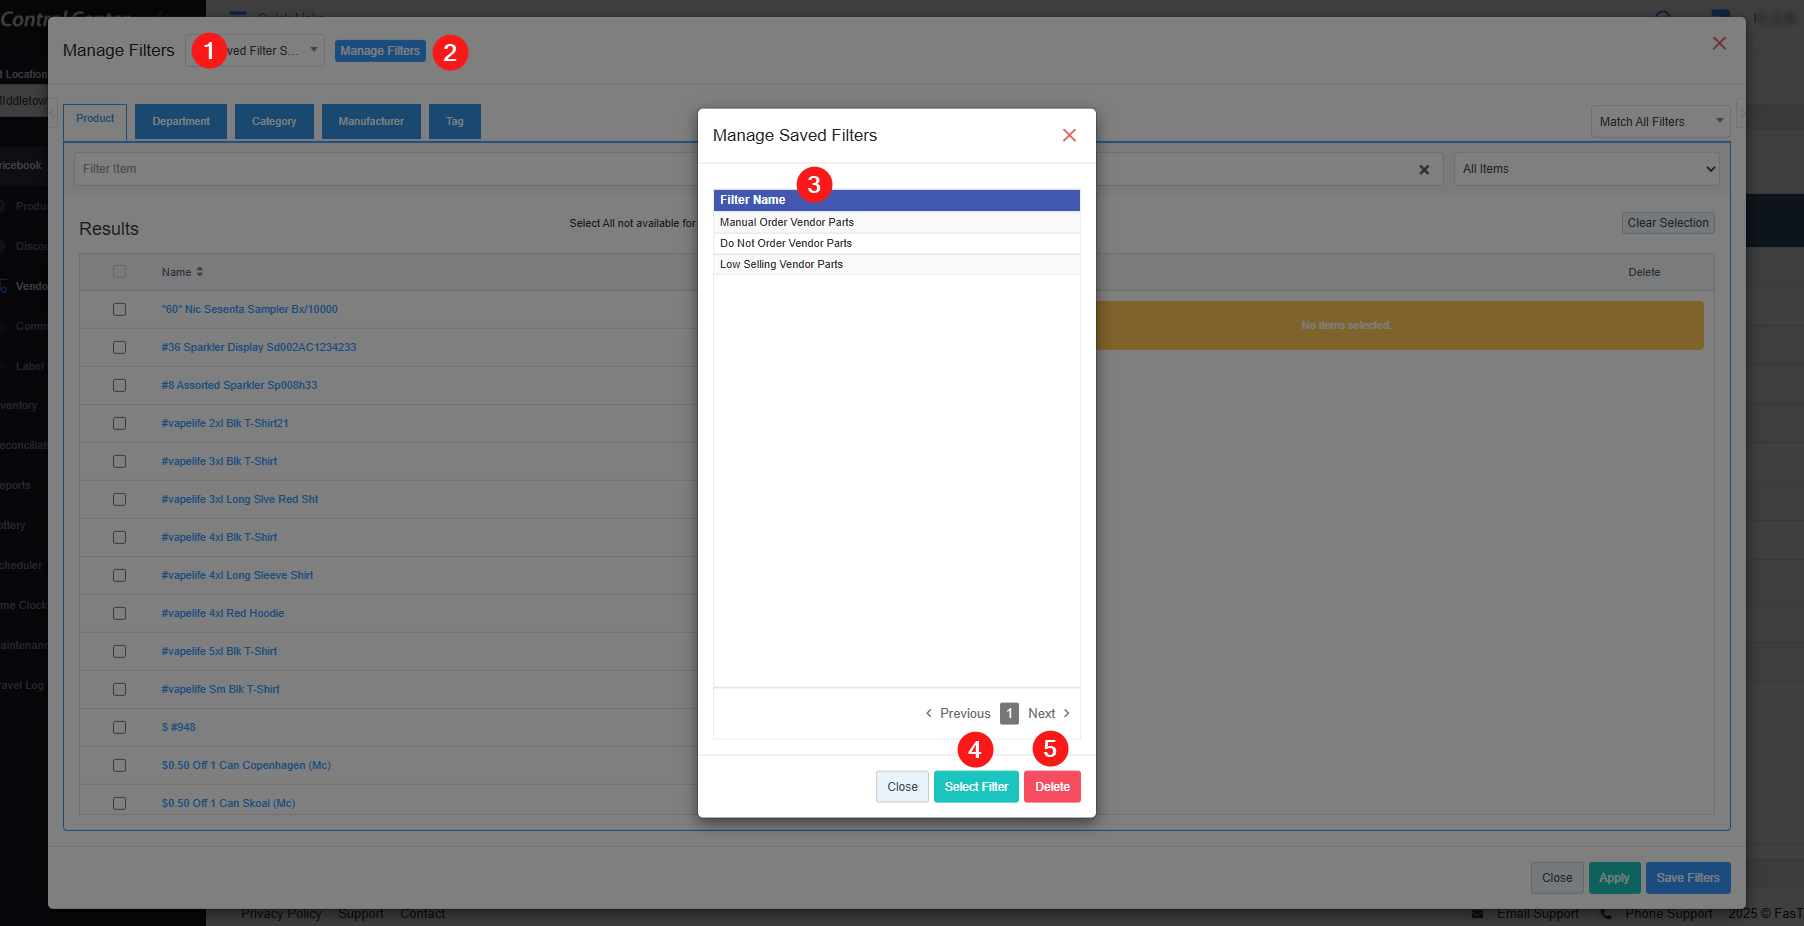Open the $0.50 Off 1 Can Copenhagen (Mc) link
This screenshot has width=1804, height=926.
click(246, 766)
